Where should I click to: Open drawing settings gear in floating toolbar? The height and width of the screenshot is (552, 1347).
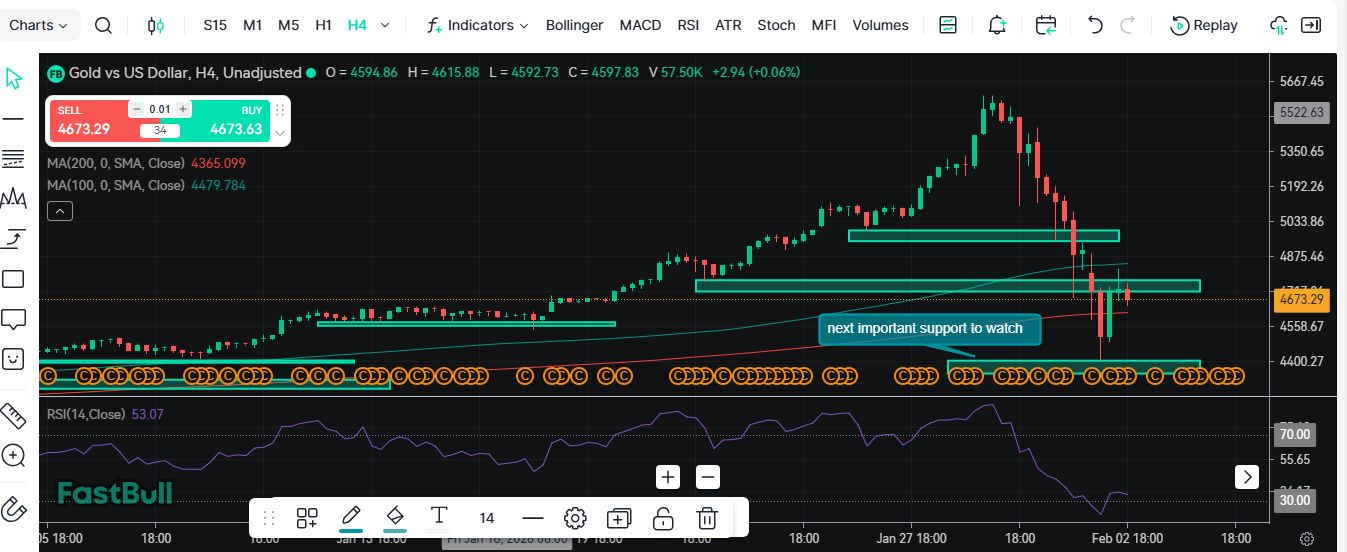[x=575, y=518]
